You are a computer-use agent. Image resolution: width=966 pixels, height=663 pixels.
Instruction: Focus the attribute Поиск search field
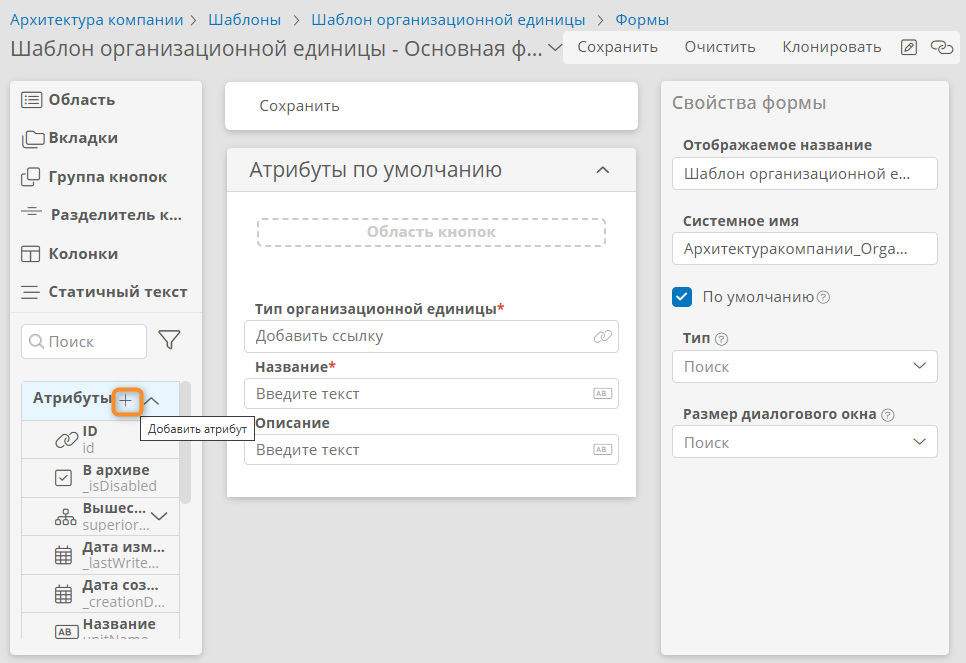click(84, 341)
